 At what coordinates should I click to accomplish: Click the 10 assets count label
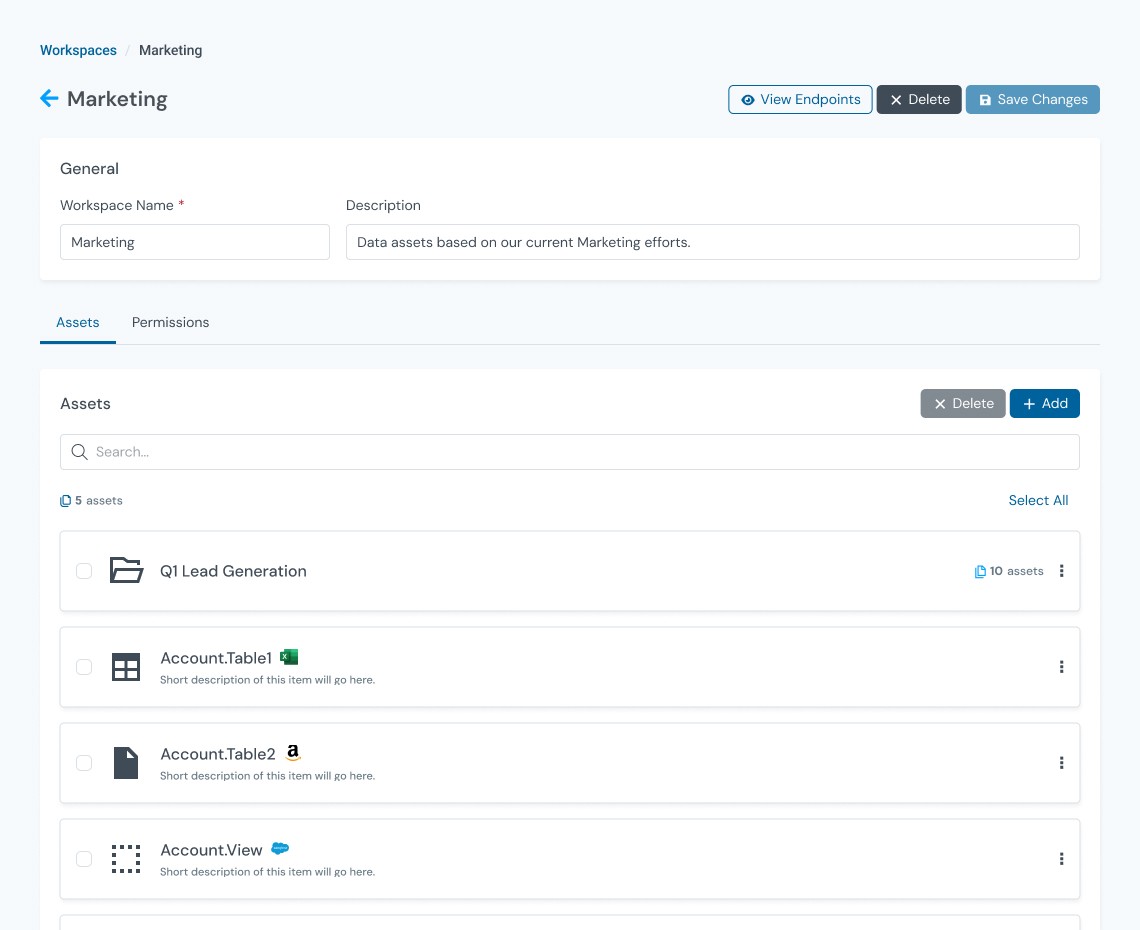(x=1016, y=572)
